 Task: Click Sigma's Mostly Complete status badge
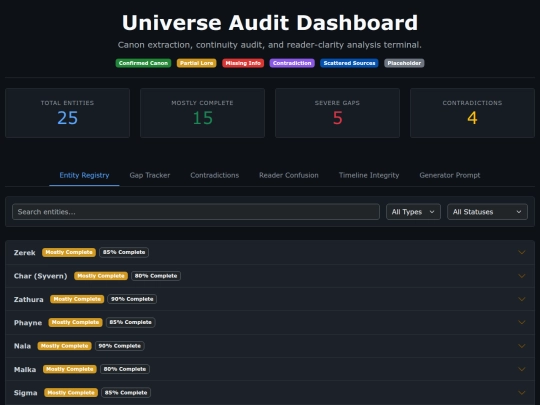click(x=71, y=393)
